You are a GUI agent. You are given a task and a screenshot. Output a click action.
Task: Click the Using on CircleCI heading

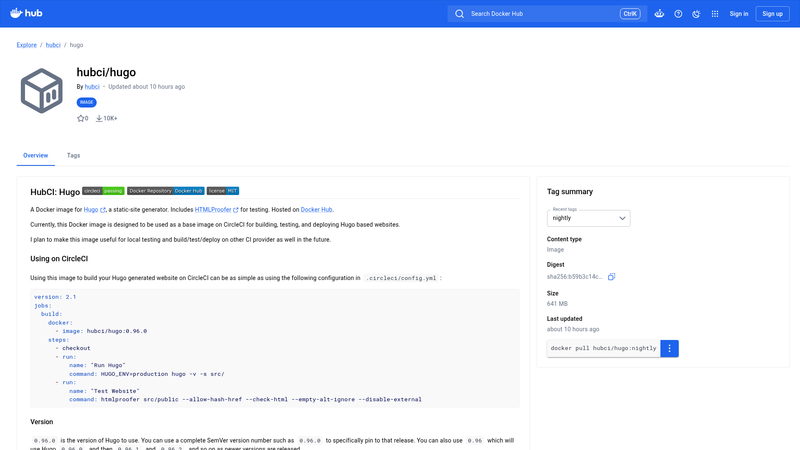coord(59,259)
